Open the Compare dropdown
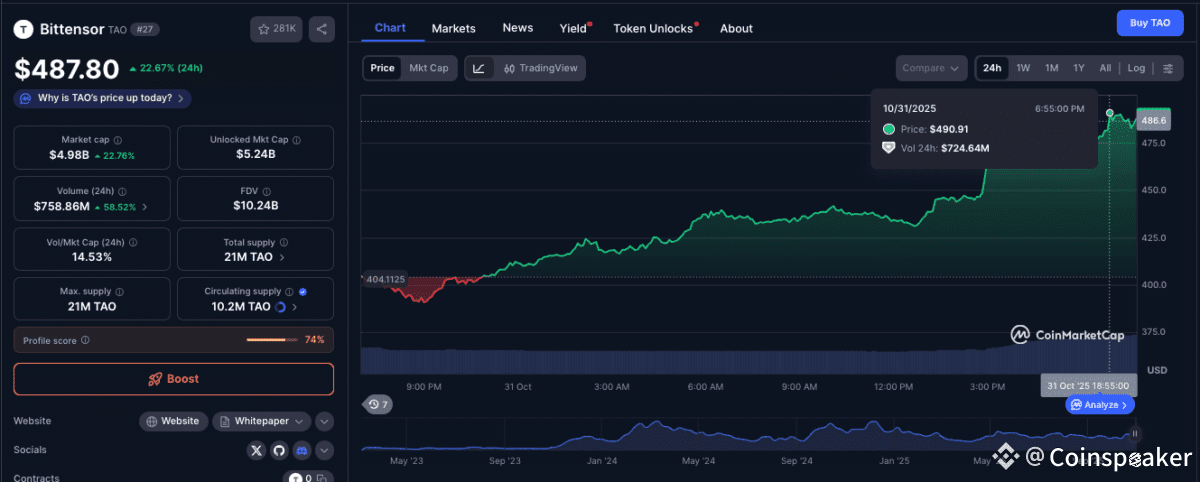The height and width of the screenshot is (482, 1200). [931, 68]
